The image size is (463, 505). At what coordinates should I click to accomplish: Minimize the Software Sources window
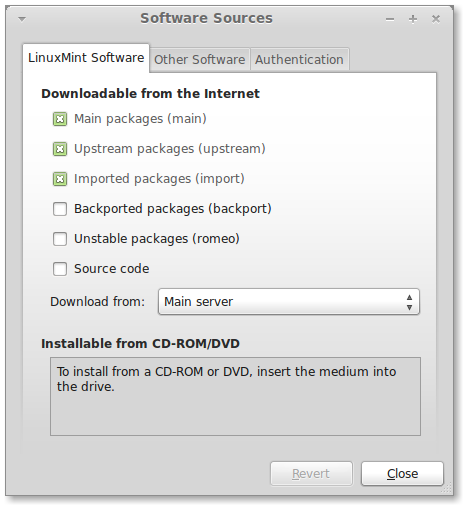point(390,19)
